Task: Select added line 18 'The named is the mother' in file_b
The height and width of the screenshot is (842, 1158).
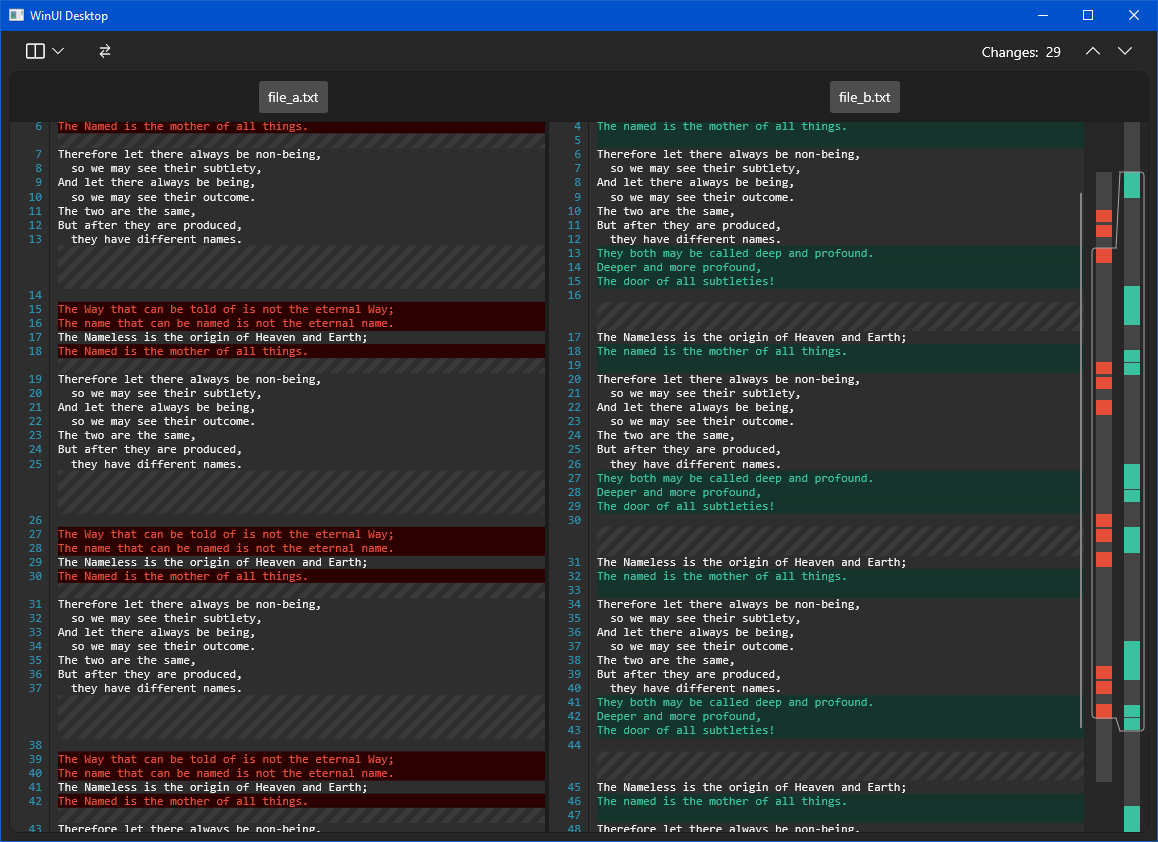Action: 840,352
